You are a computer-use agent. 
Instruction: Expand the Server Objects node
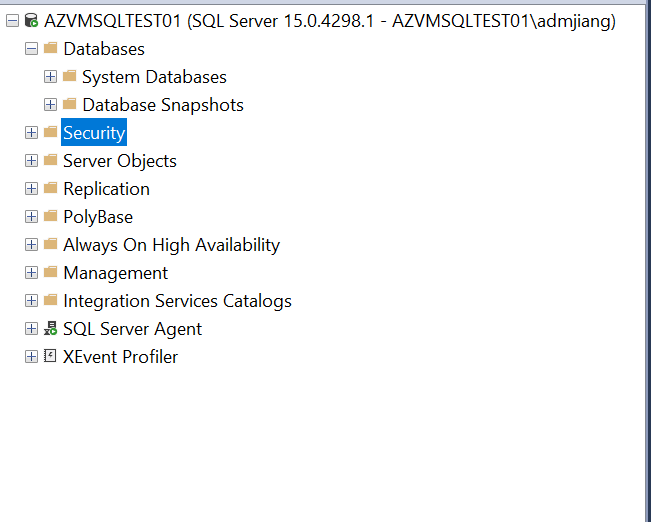click(31, 160)
